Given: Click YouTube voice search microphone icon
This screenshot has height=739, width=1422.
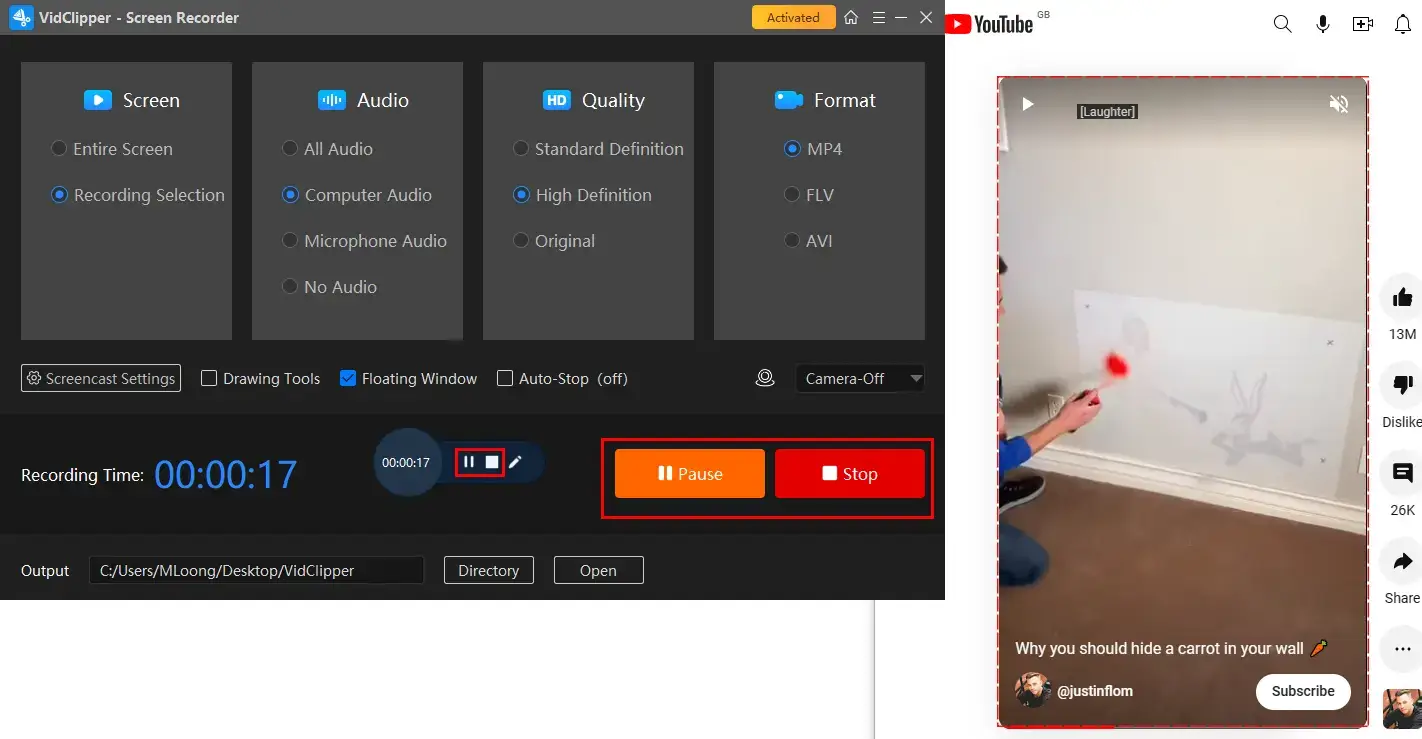Looking at the screenshot, I should click(x=1323, y=24).
